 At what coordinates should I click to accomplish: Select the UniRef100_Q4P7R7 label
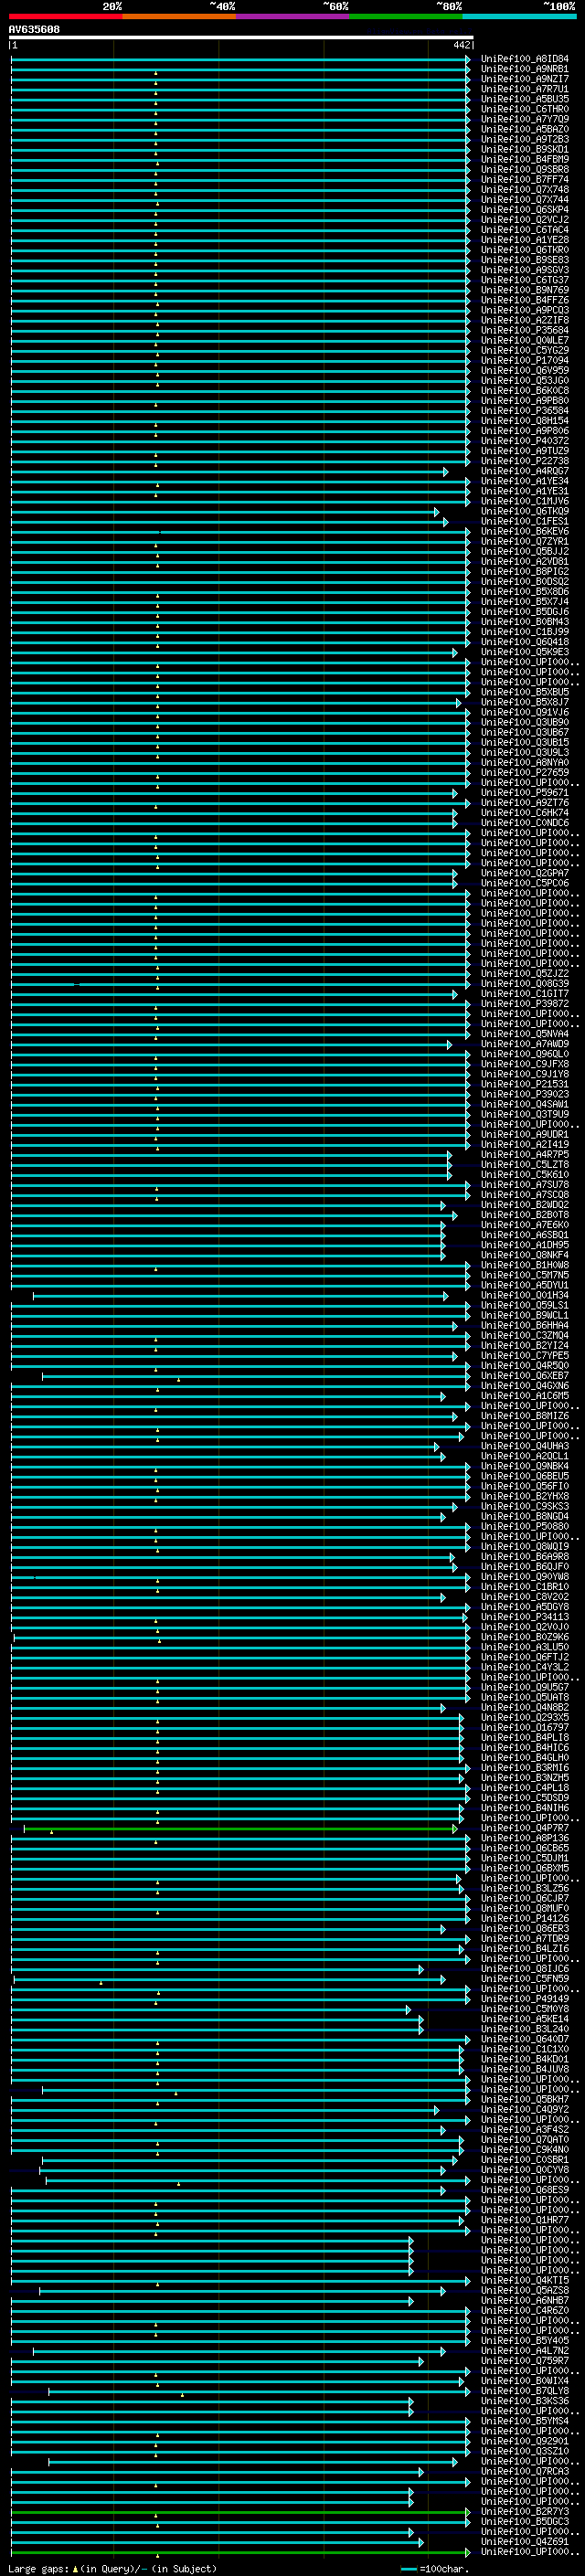click(524, 1828)
